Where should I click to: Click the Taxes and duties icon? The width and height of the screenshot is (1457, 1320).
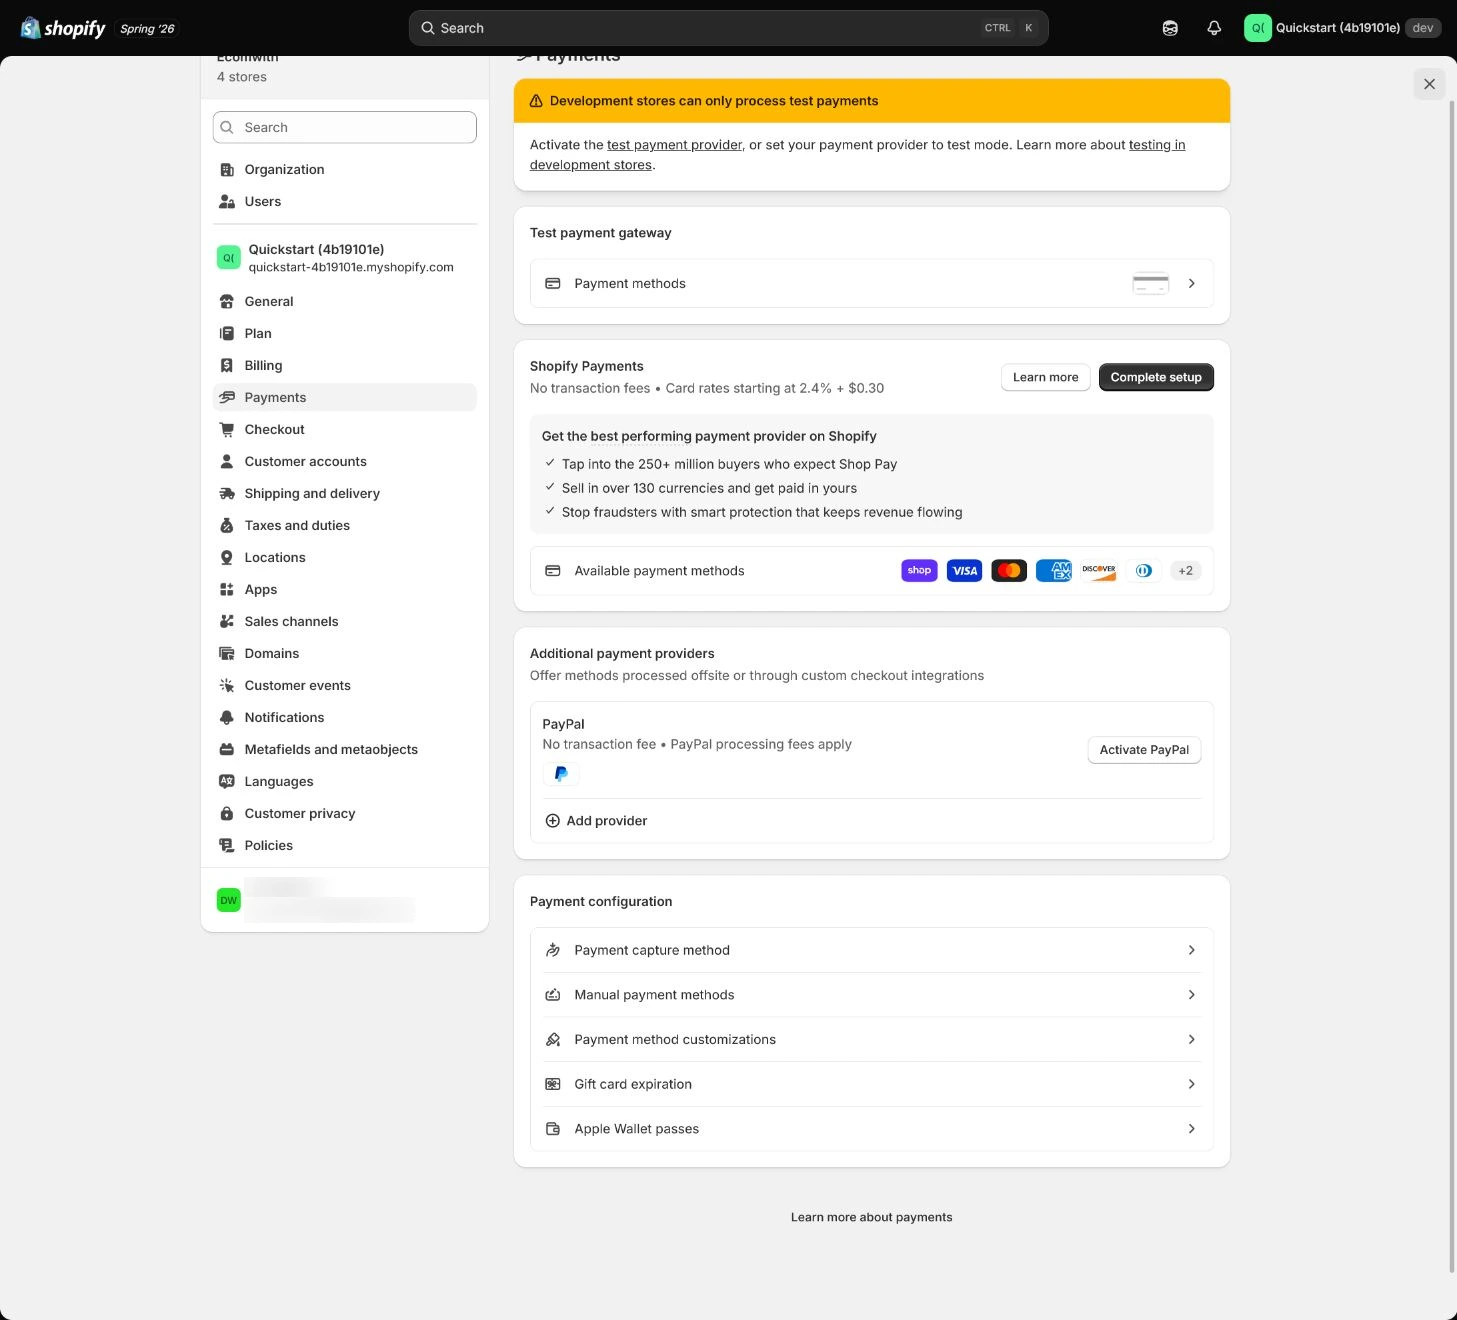pyautogui.click(x=227, y=526)
